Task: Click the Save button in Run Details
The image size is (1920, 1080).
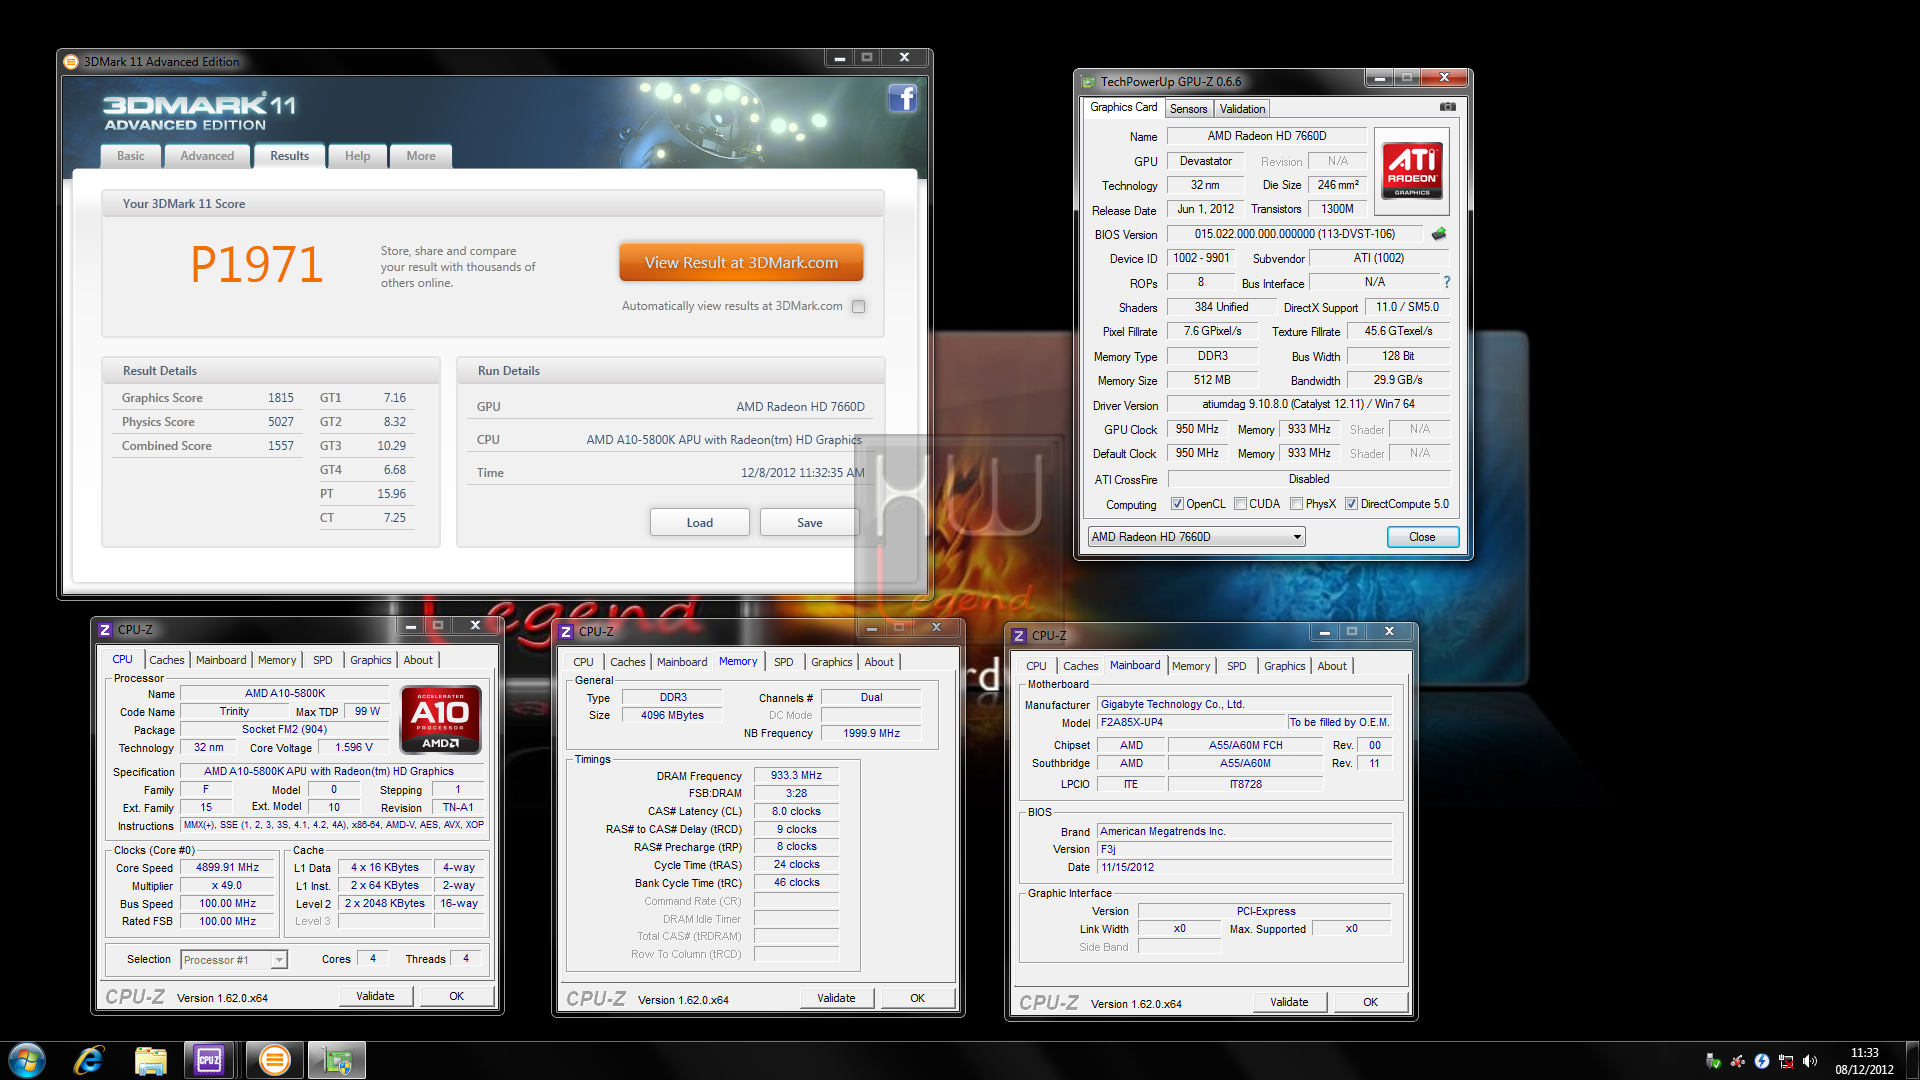Action: point(809,522)
